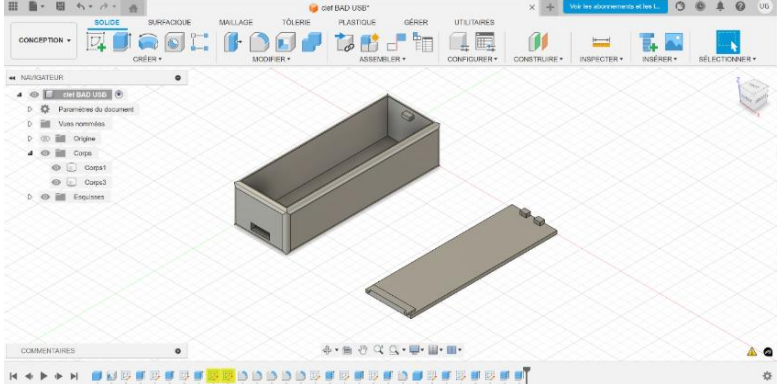Expand the Origine folder
This screenshot has width=779, height=384.
pos(30,139)
